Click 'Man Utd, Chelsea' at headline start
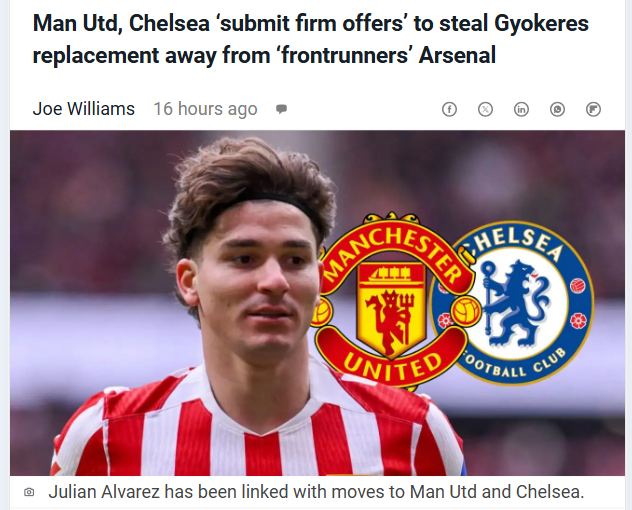Viewport: 632px width, 510px height. pos(121,23)
